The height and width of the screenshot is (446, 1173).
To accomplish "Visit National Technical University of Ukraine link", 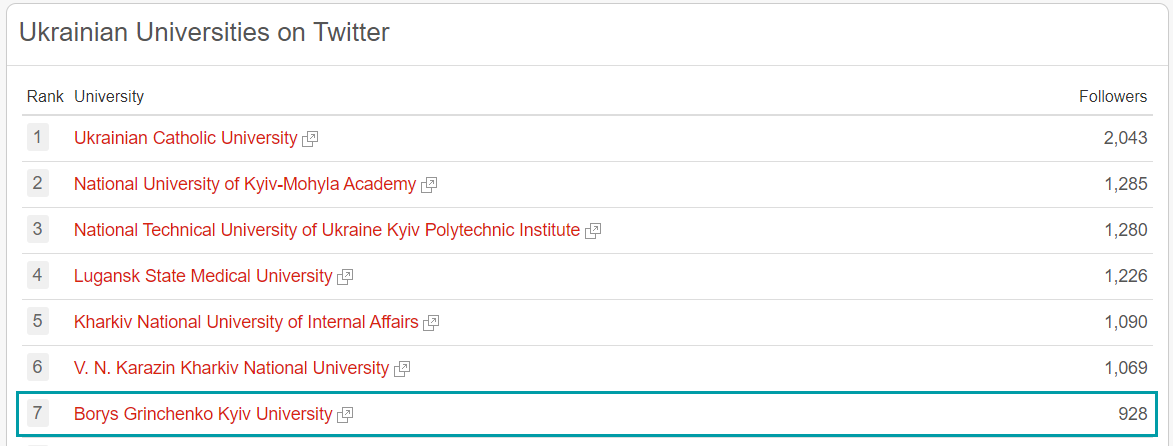I will tap(326, 230).
